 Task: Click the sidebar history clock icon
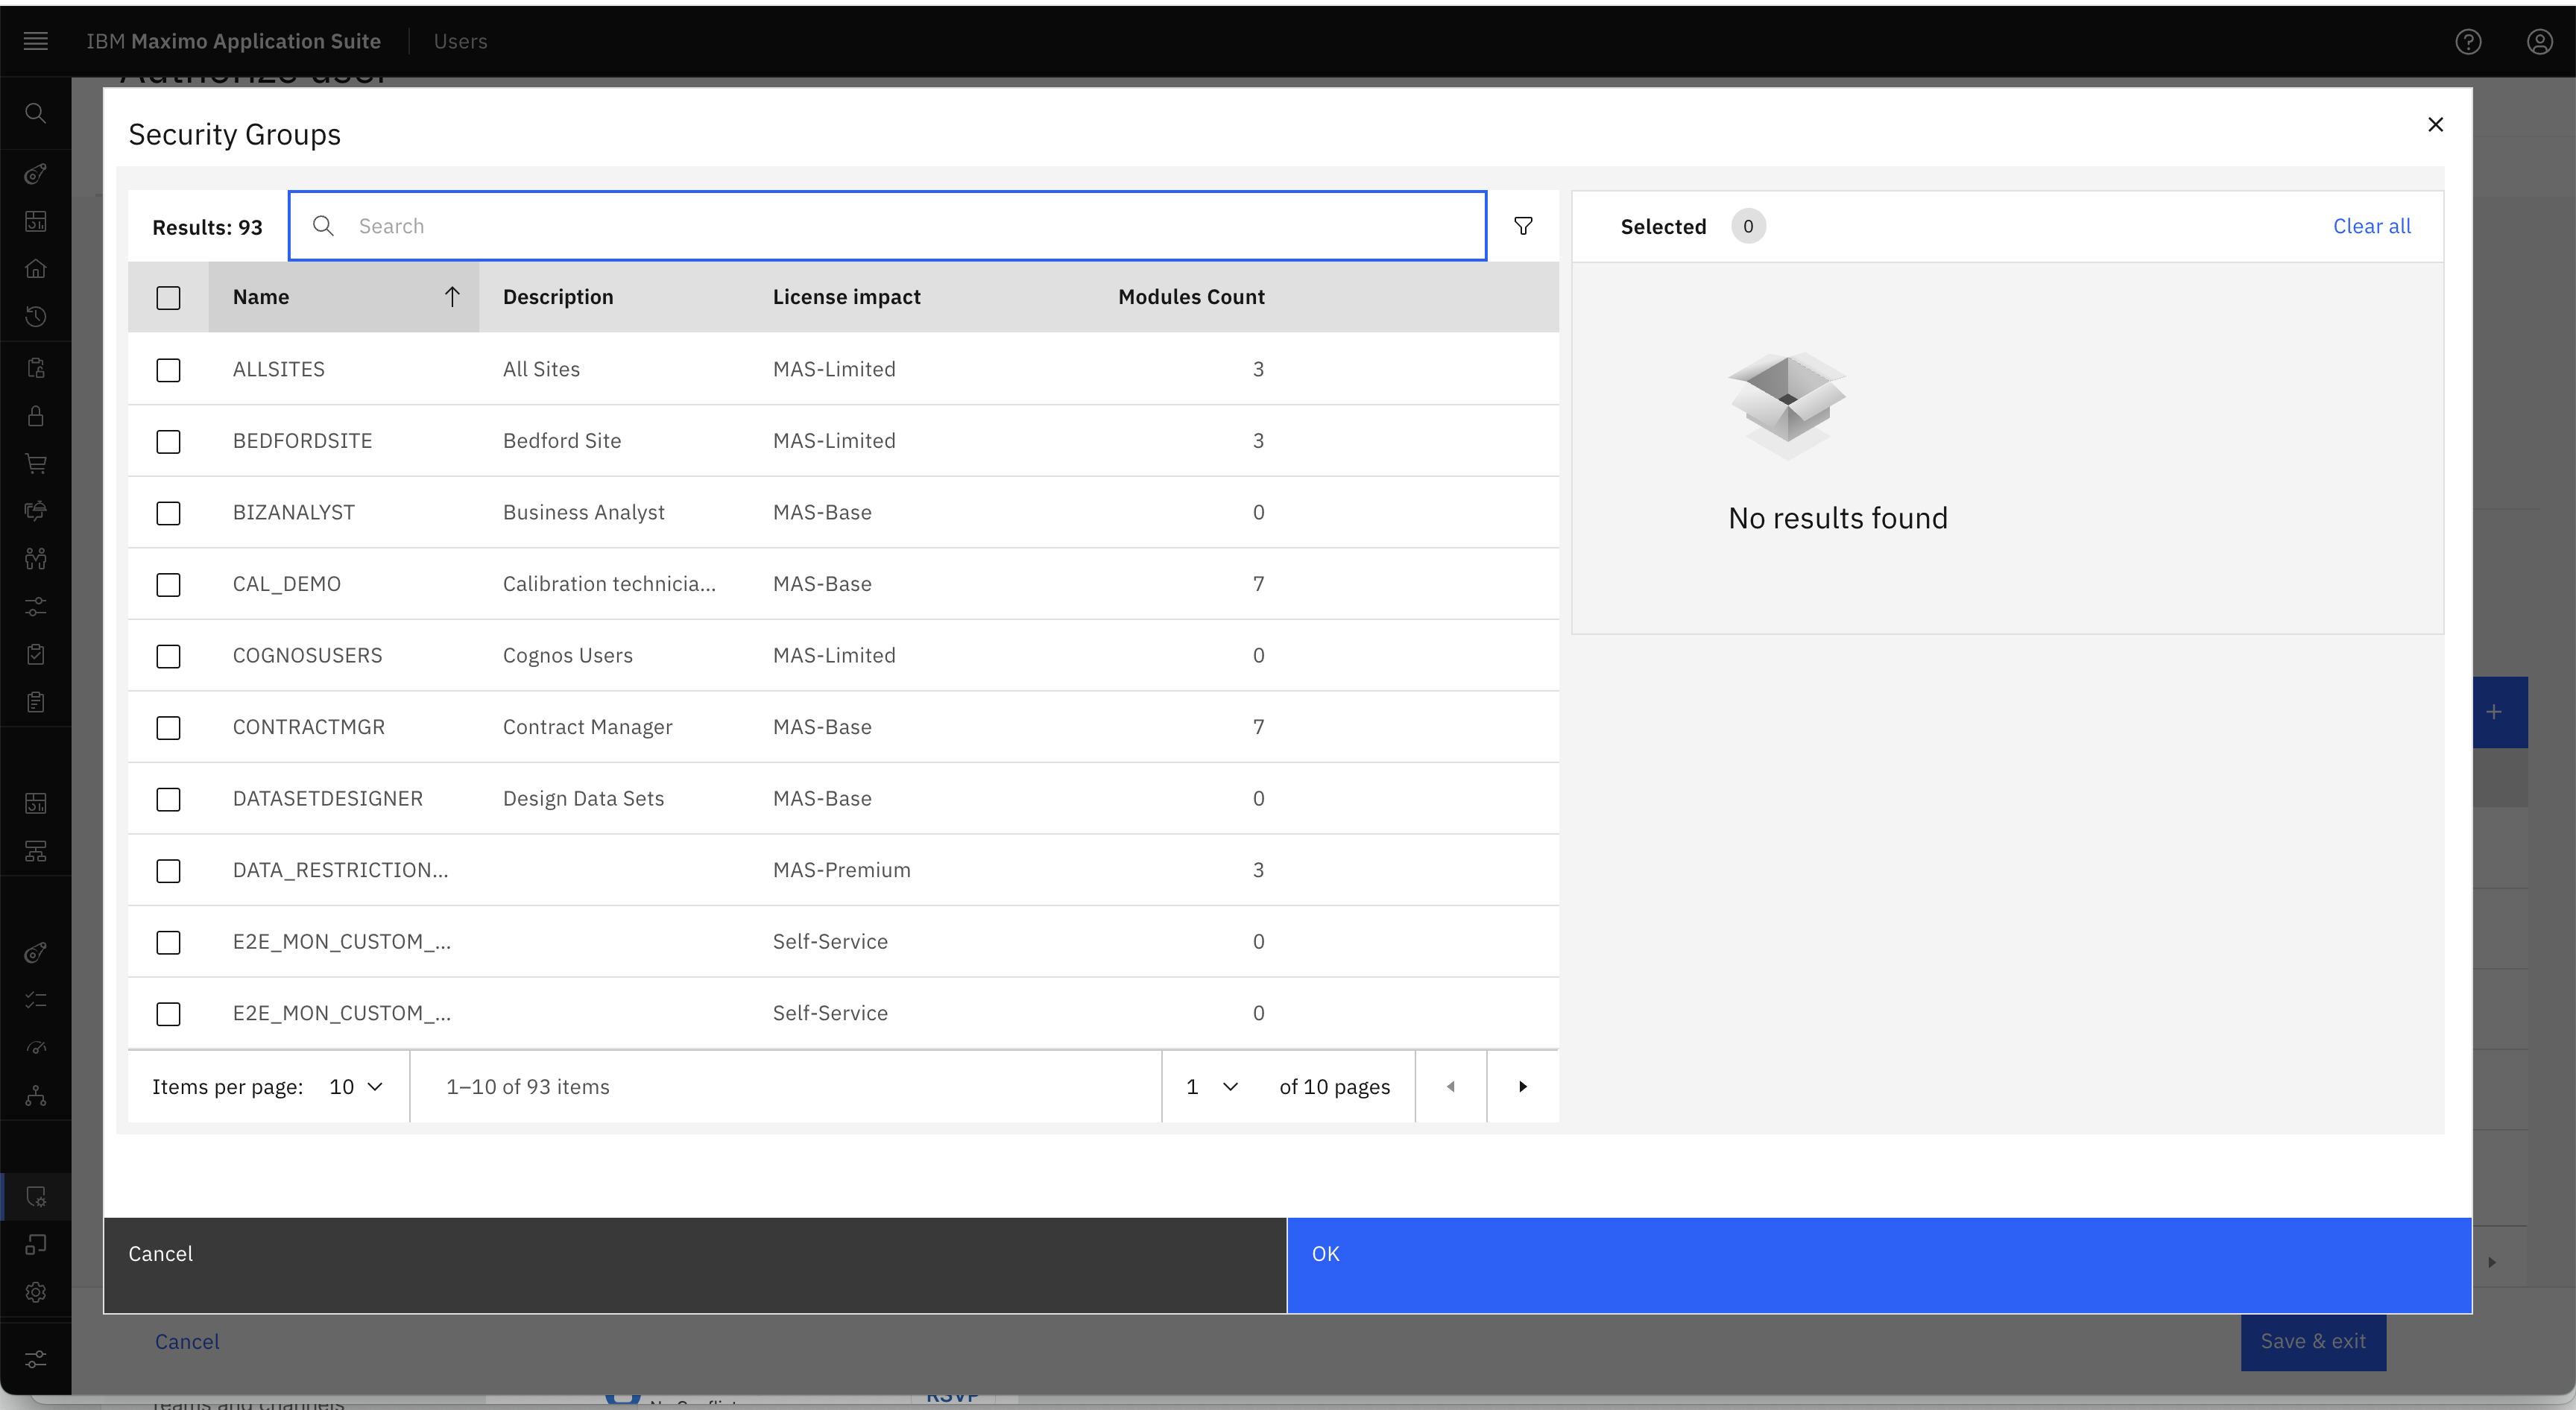coord(36,317)
